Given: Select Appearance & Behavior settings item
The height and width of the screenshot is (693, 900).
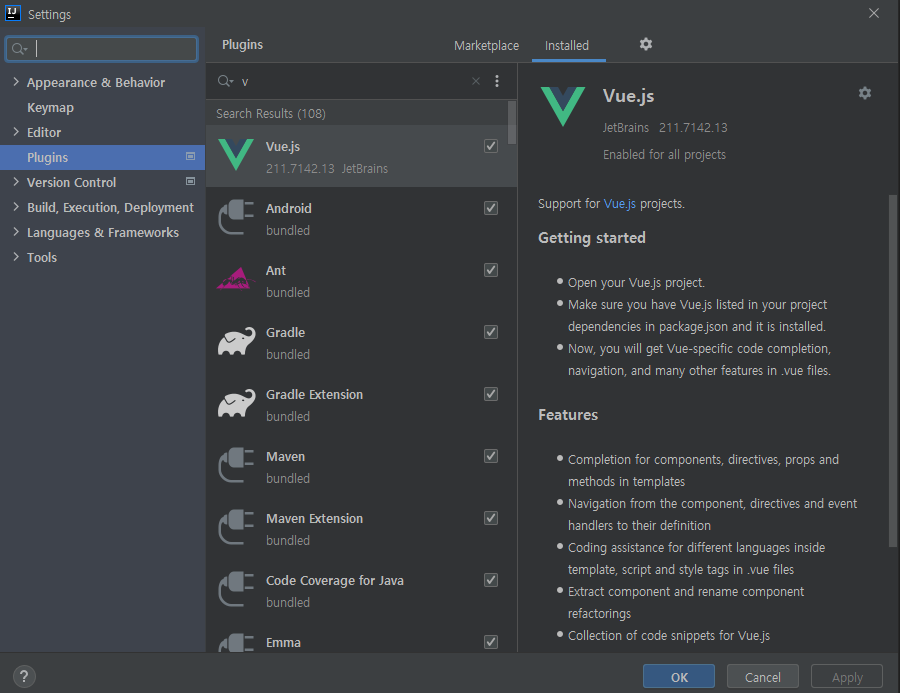Looking at the screenshot, I should [96, 82].
